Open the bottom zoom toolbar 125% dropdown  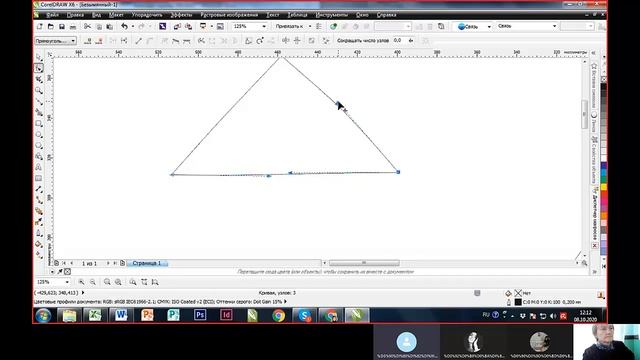[67, 282]
